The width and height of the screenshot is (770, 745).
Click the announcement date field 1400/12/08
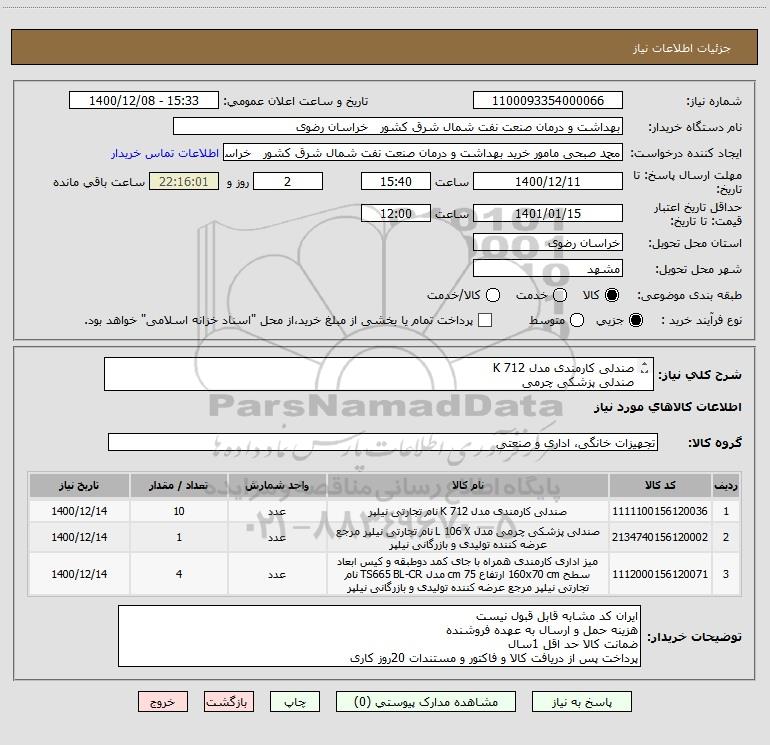144,101
